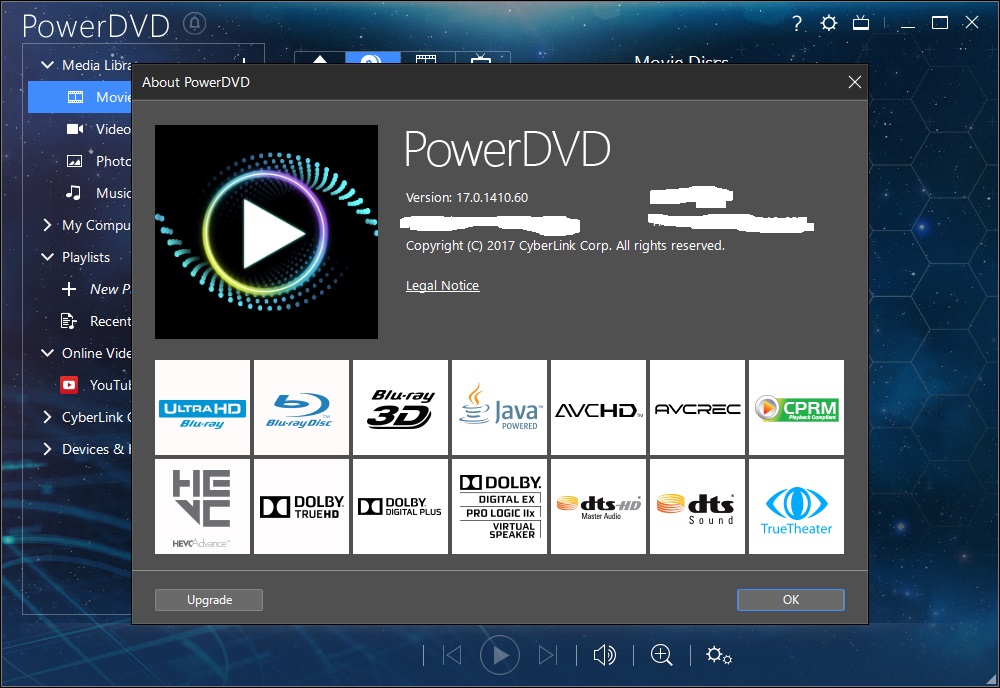Close the About PowerDVD dialog
This screenshot has height=688, width=1000.
click(855, 82)
